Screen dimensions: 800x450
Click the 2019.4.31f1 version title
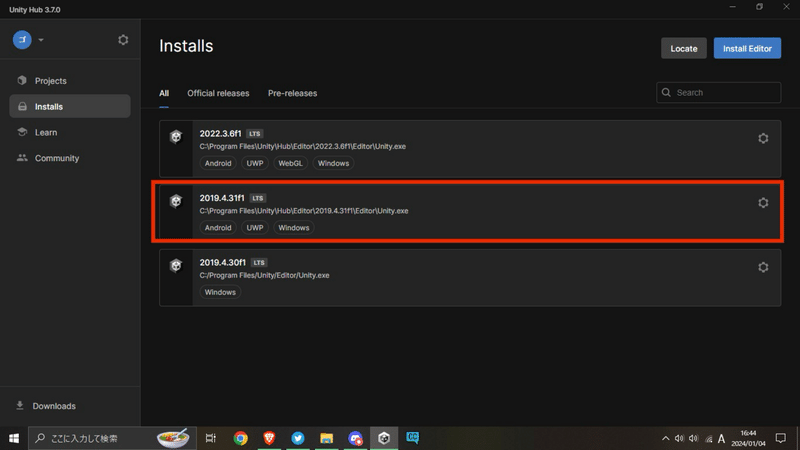pyautogui.click(x=222, y=198)
